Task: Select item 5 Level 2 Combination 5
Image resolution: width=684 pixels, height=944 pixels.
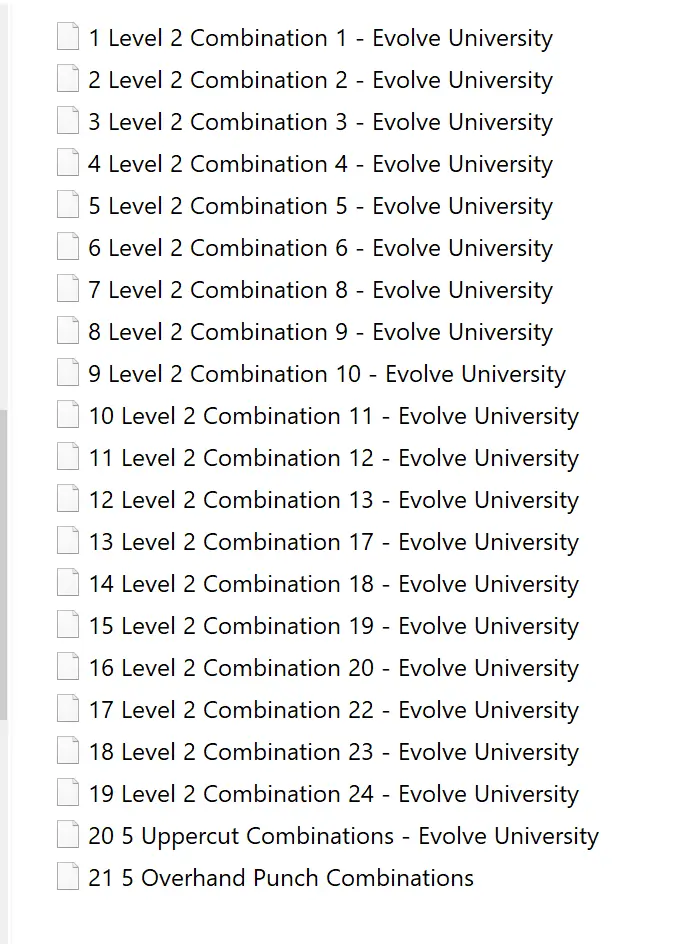Action: click(x=320, y=206)
